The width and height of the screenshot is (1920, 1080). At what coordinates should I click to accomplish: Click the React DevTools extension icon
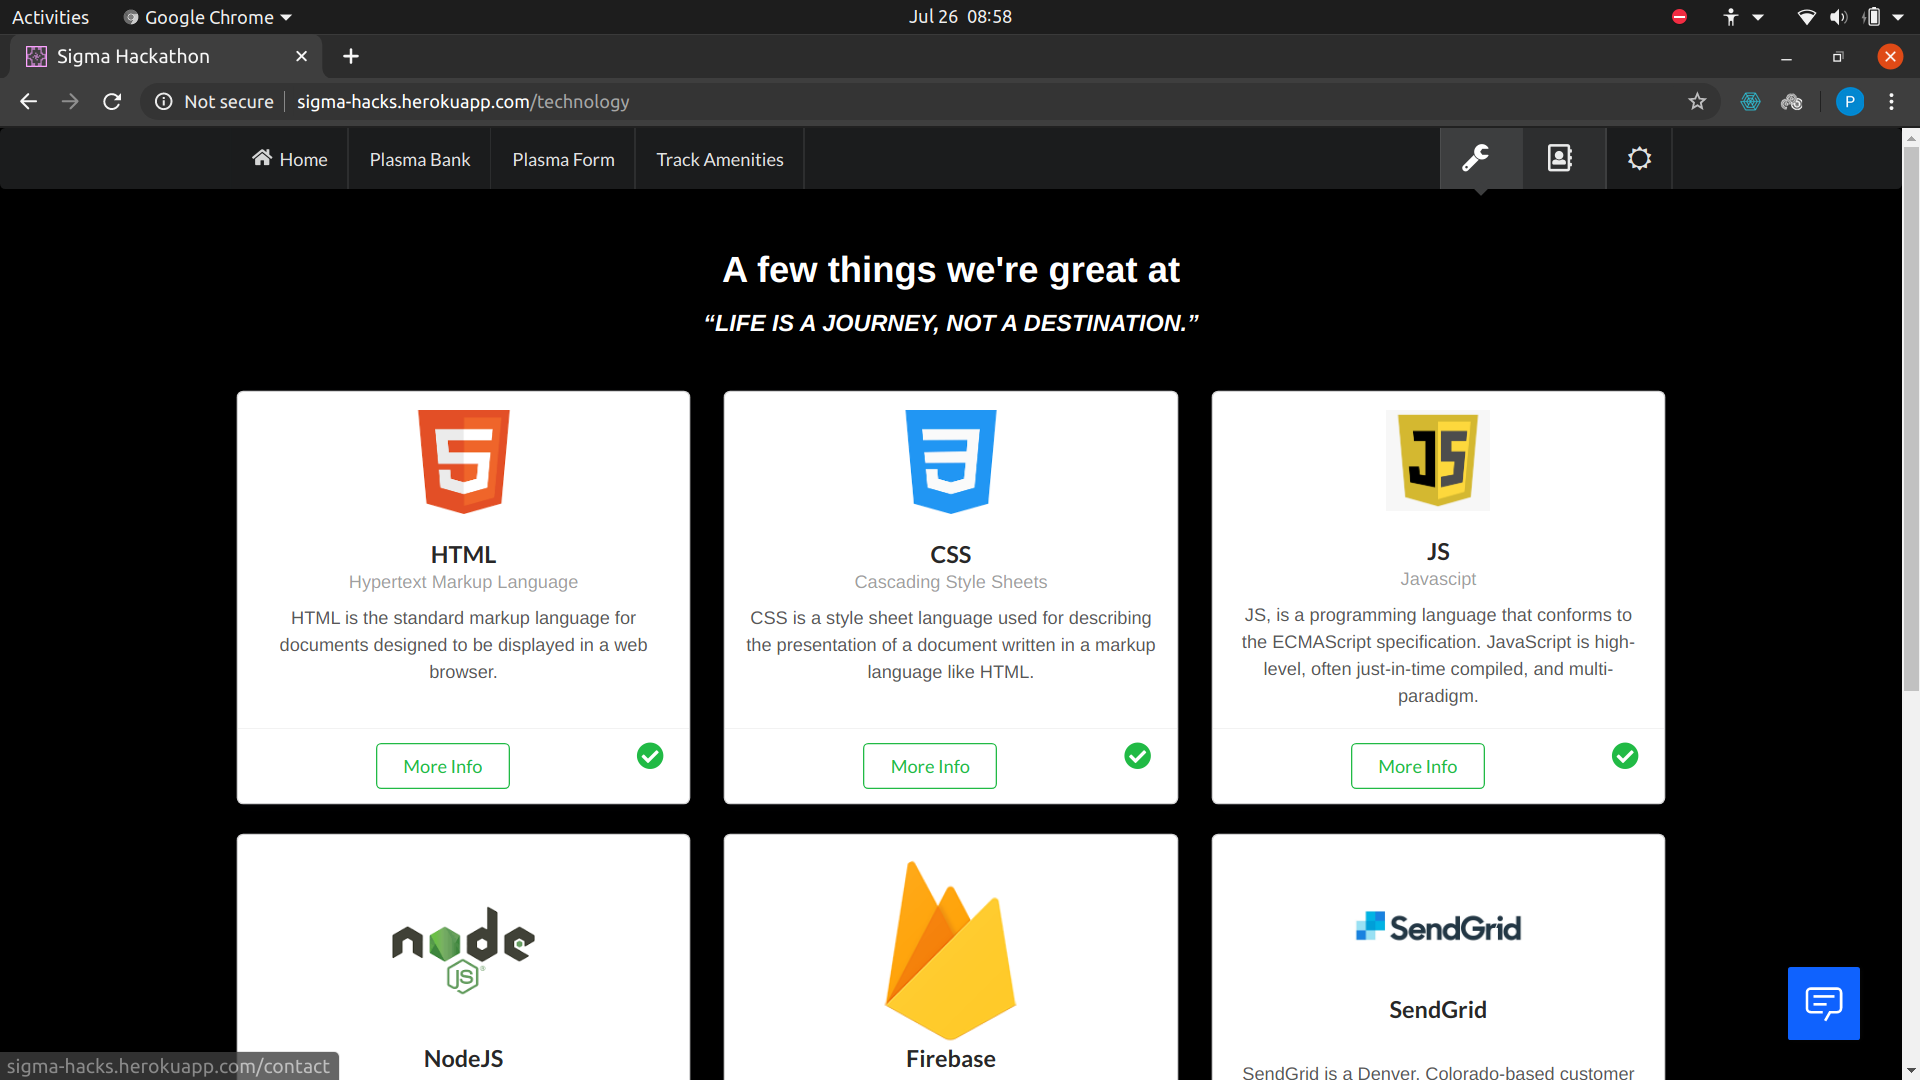pos(1750,101)
